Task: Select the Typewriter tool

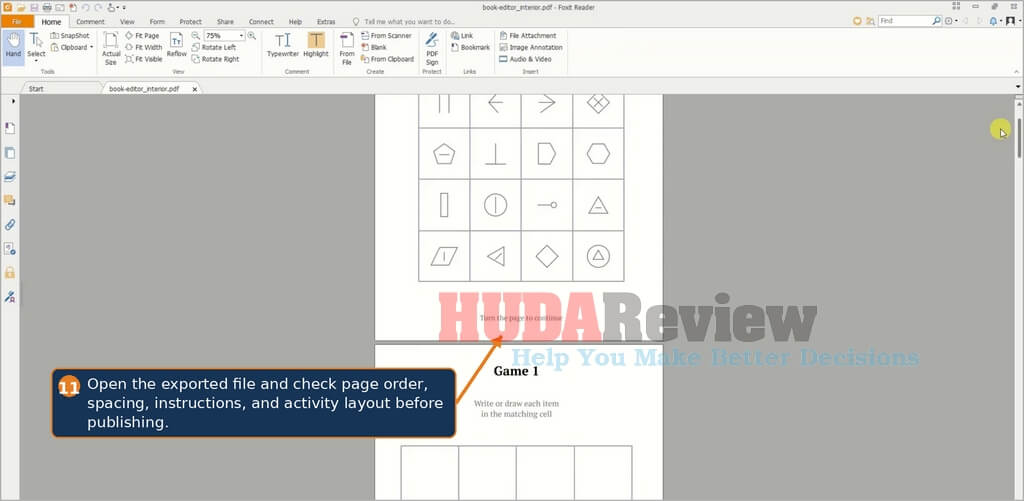Action: click(282, 46)
